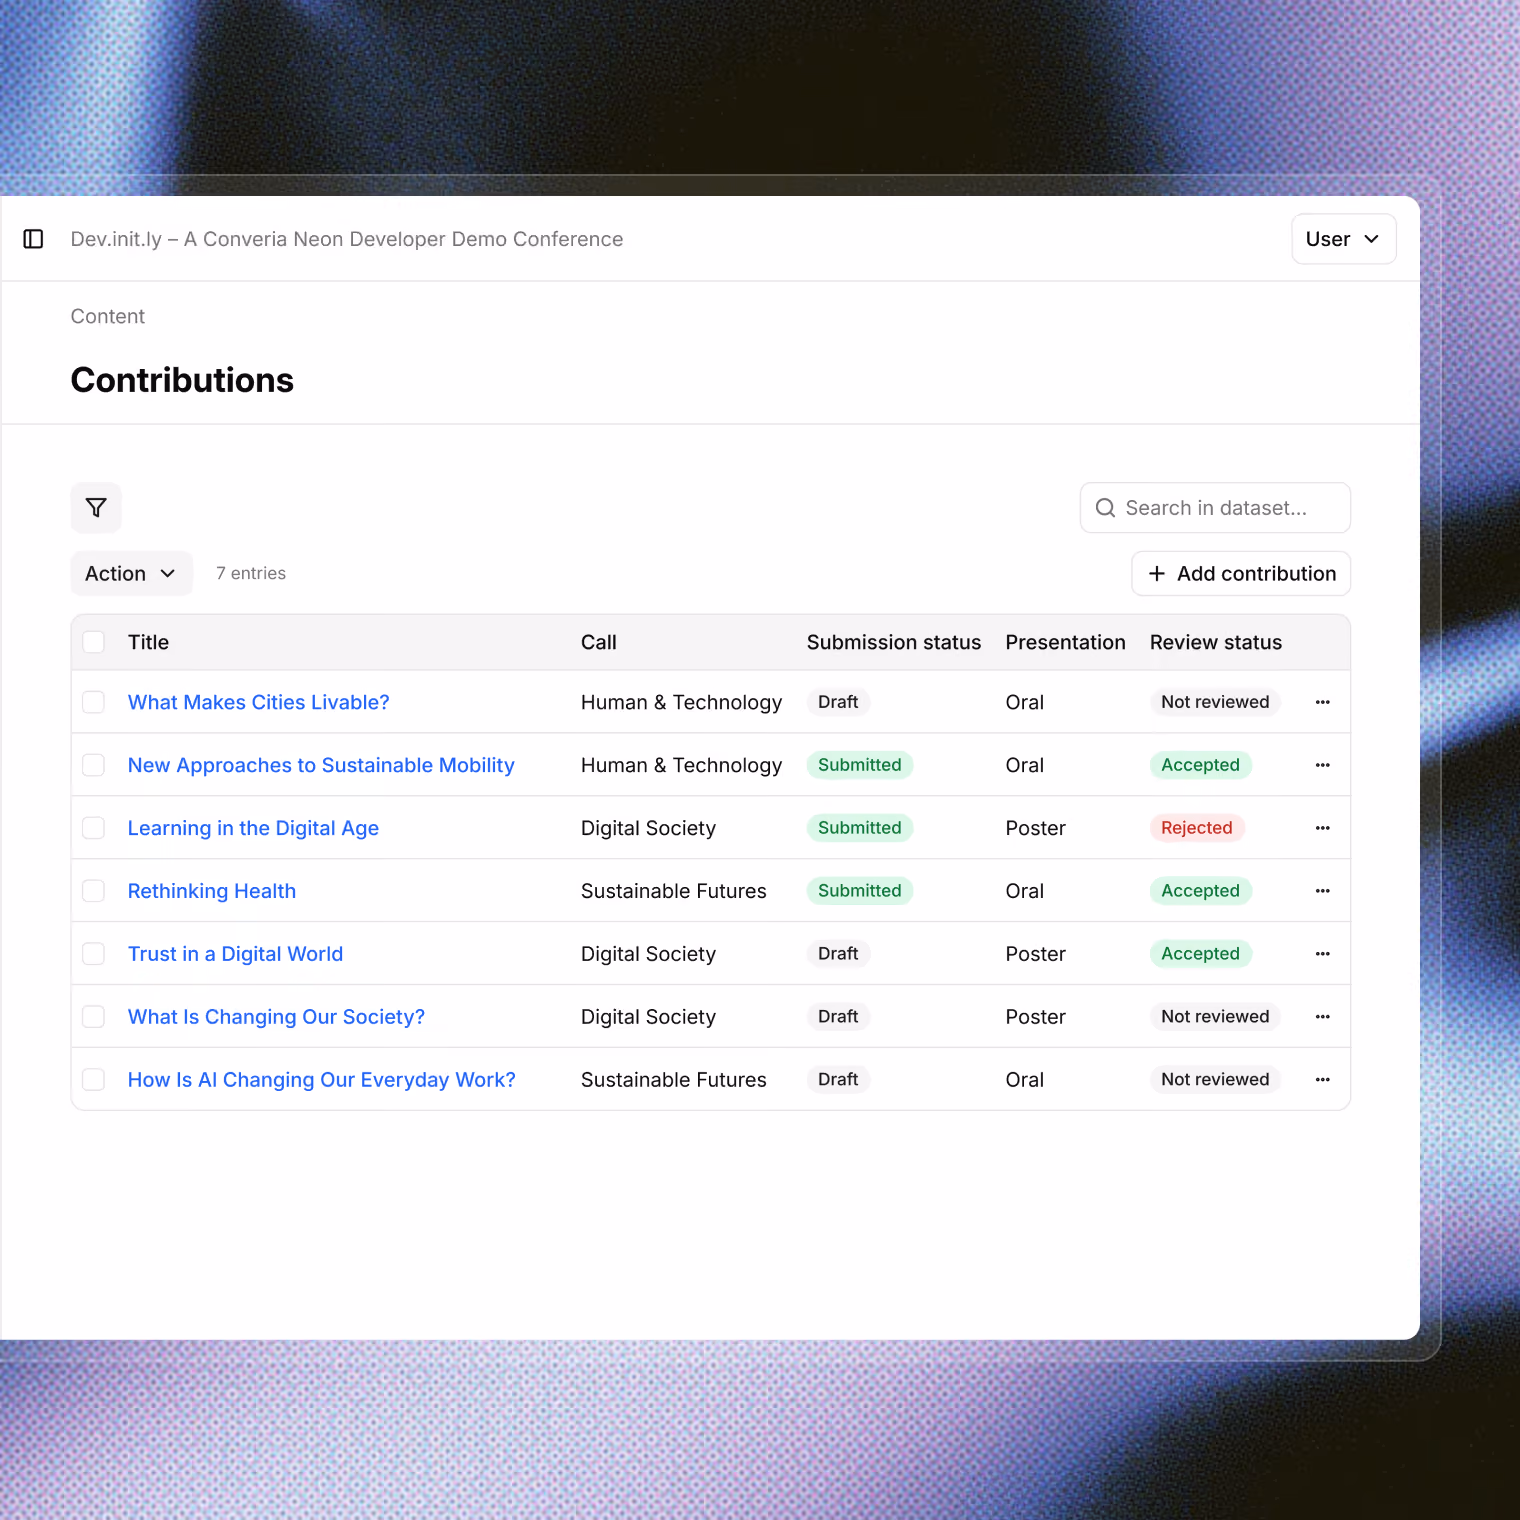This screenshot has height=1520, width=1520.
Task: Check the Trust in a Digital World row
Action: pos(94,954)
